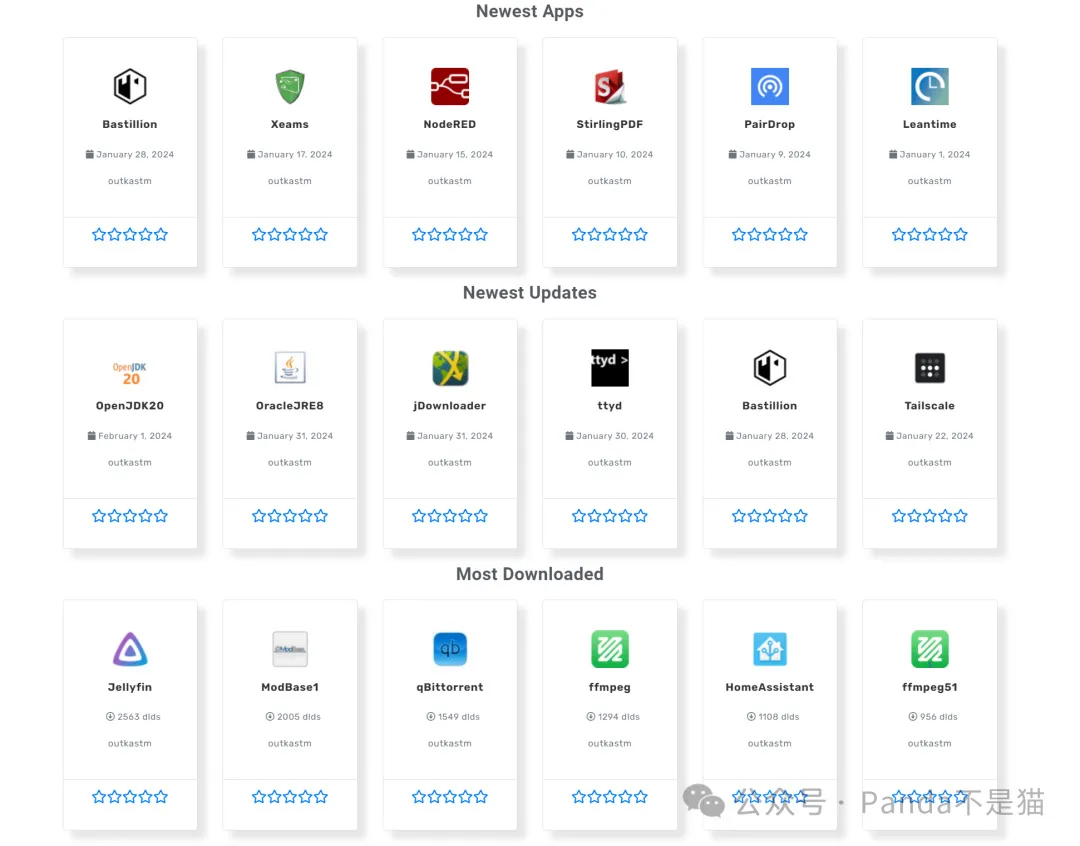Select the jDownloader app icon
Viewport: 1080px width, 846px height.
pyautogui.click(x=450, y=367)
